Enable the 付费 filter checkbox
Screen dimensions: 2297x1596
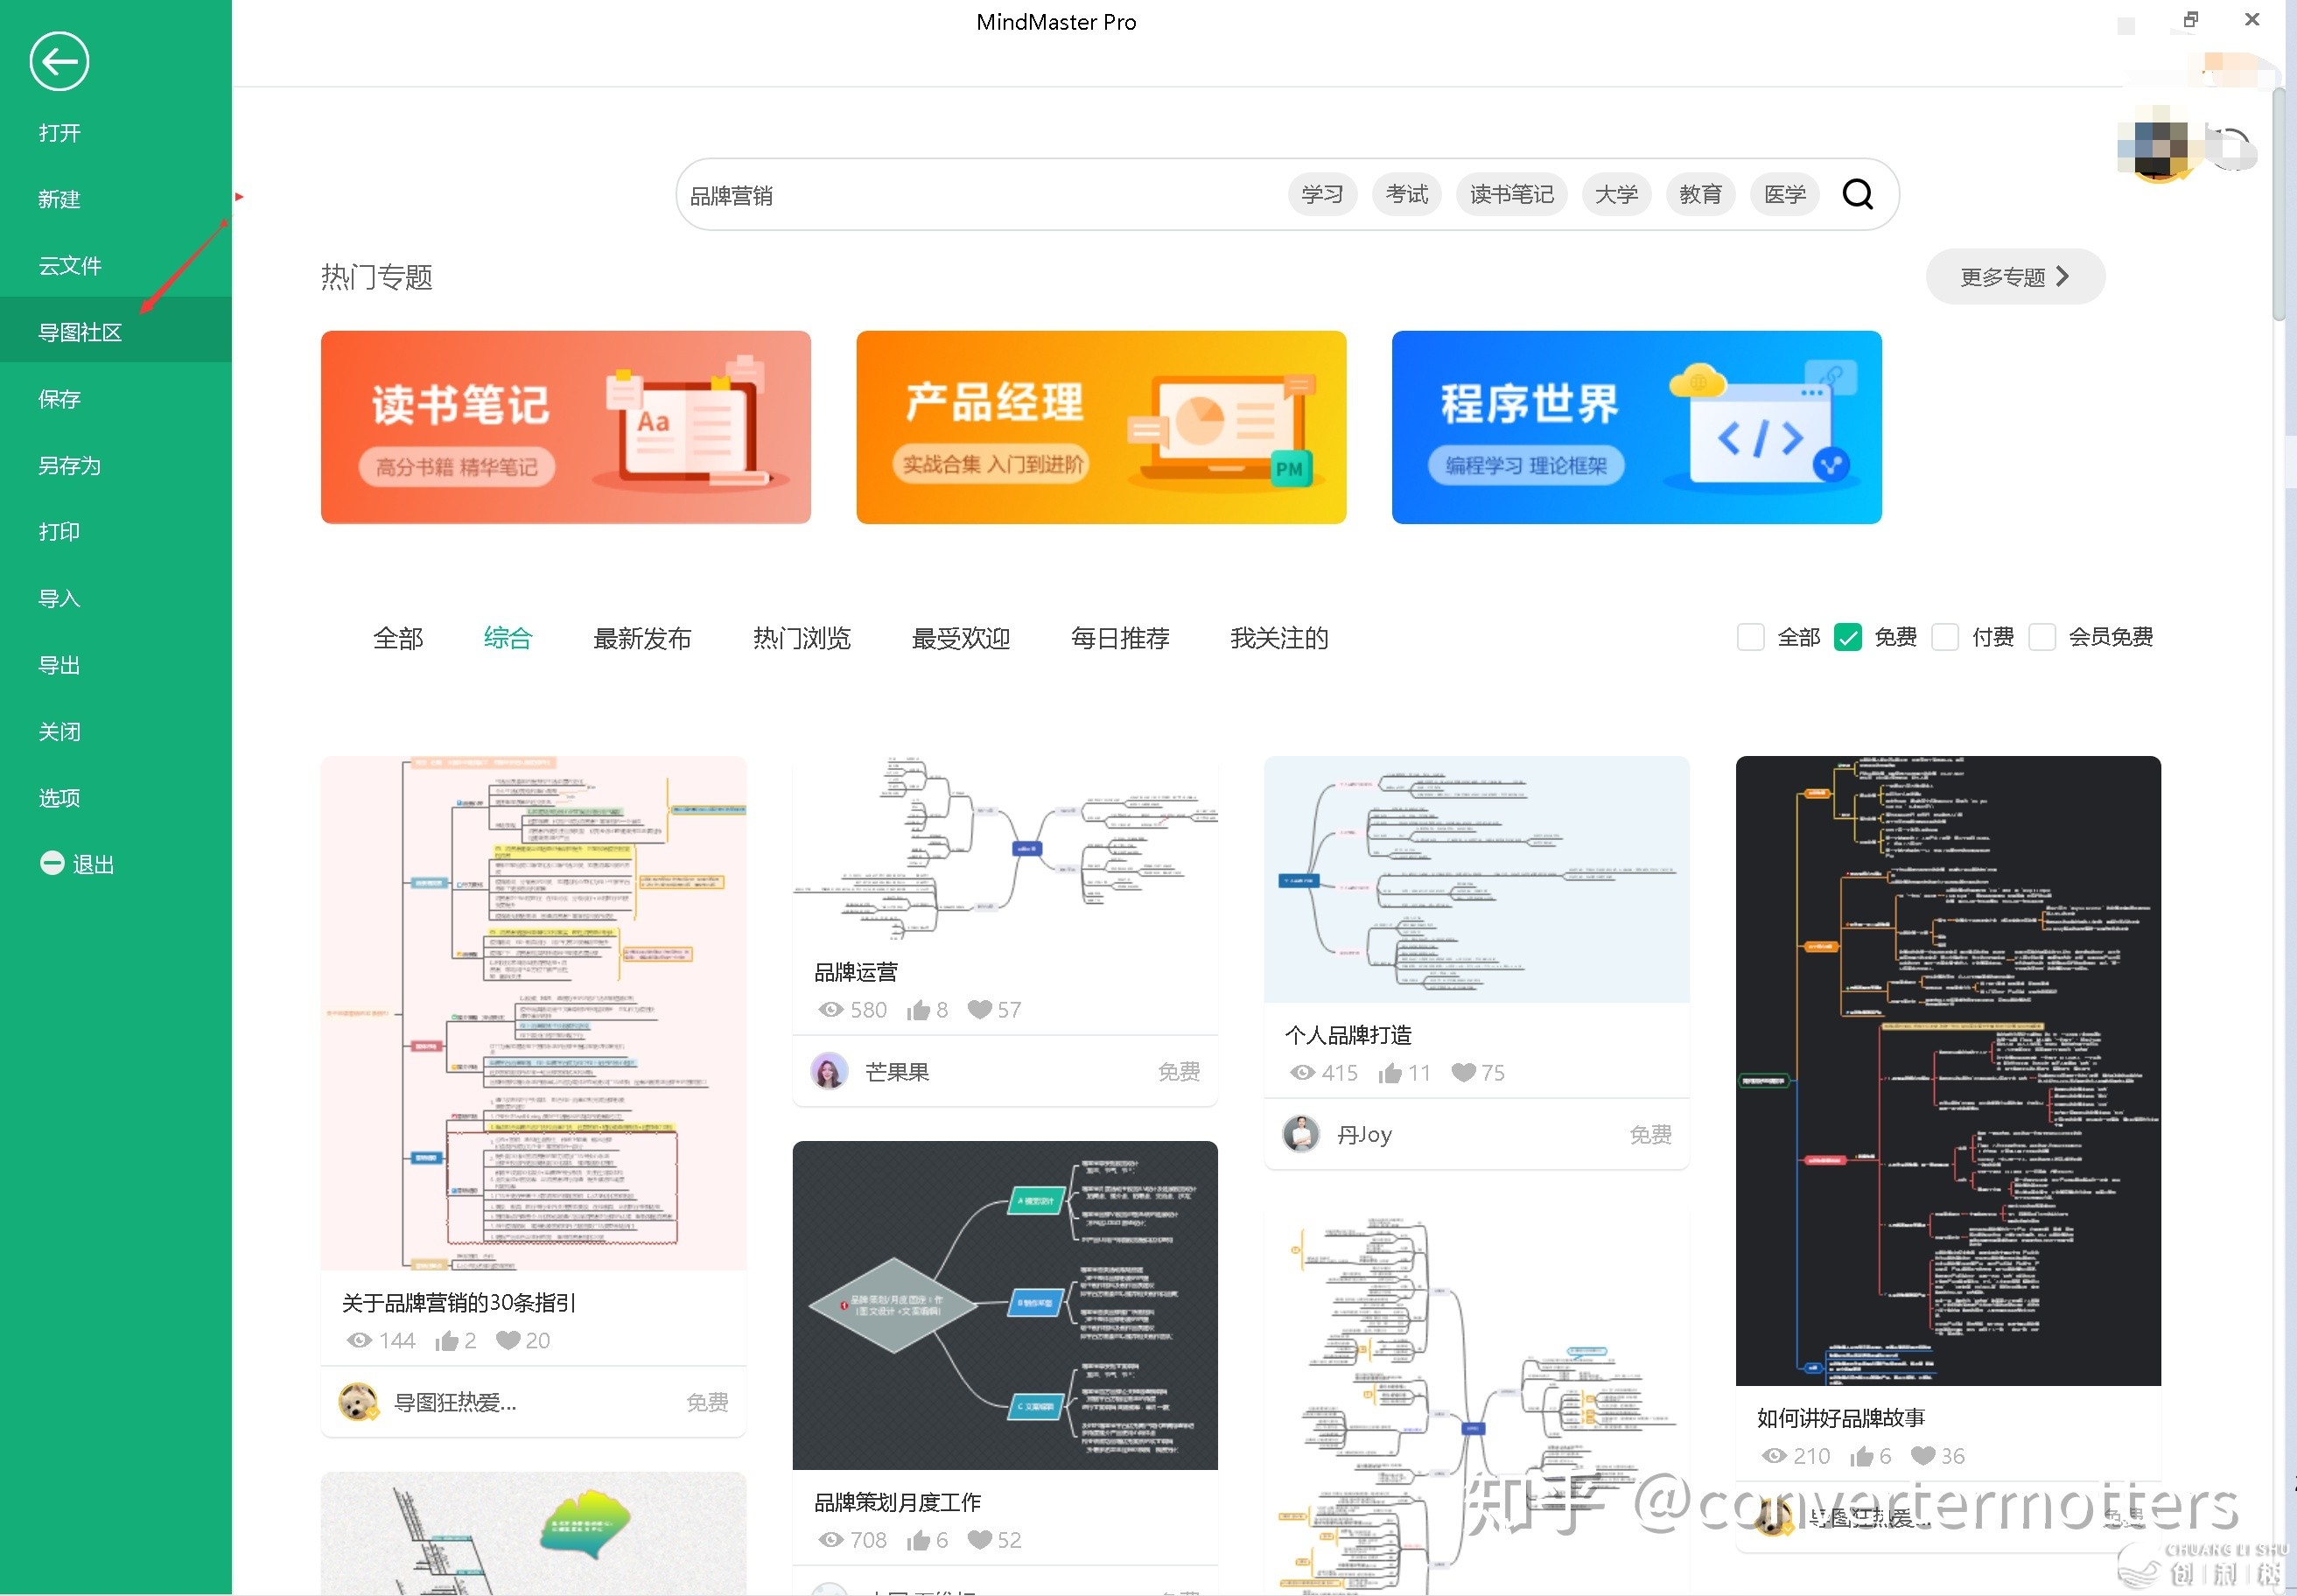point(1944,637)
